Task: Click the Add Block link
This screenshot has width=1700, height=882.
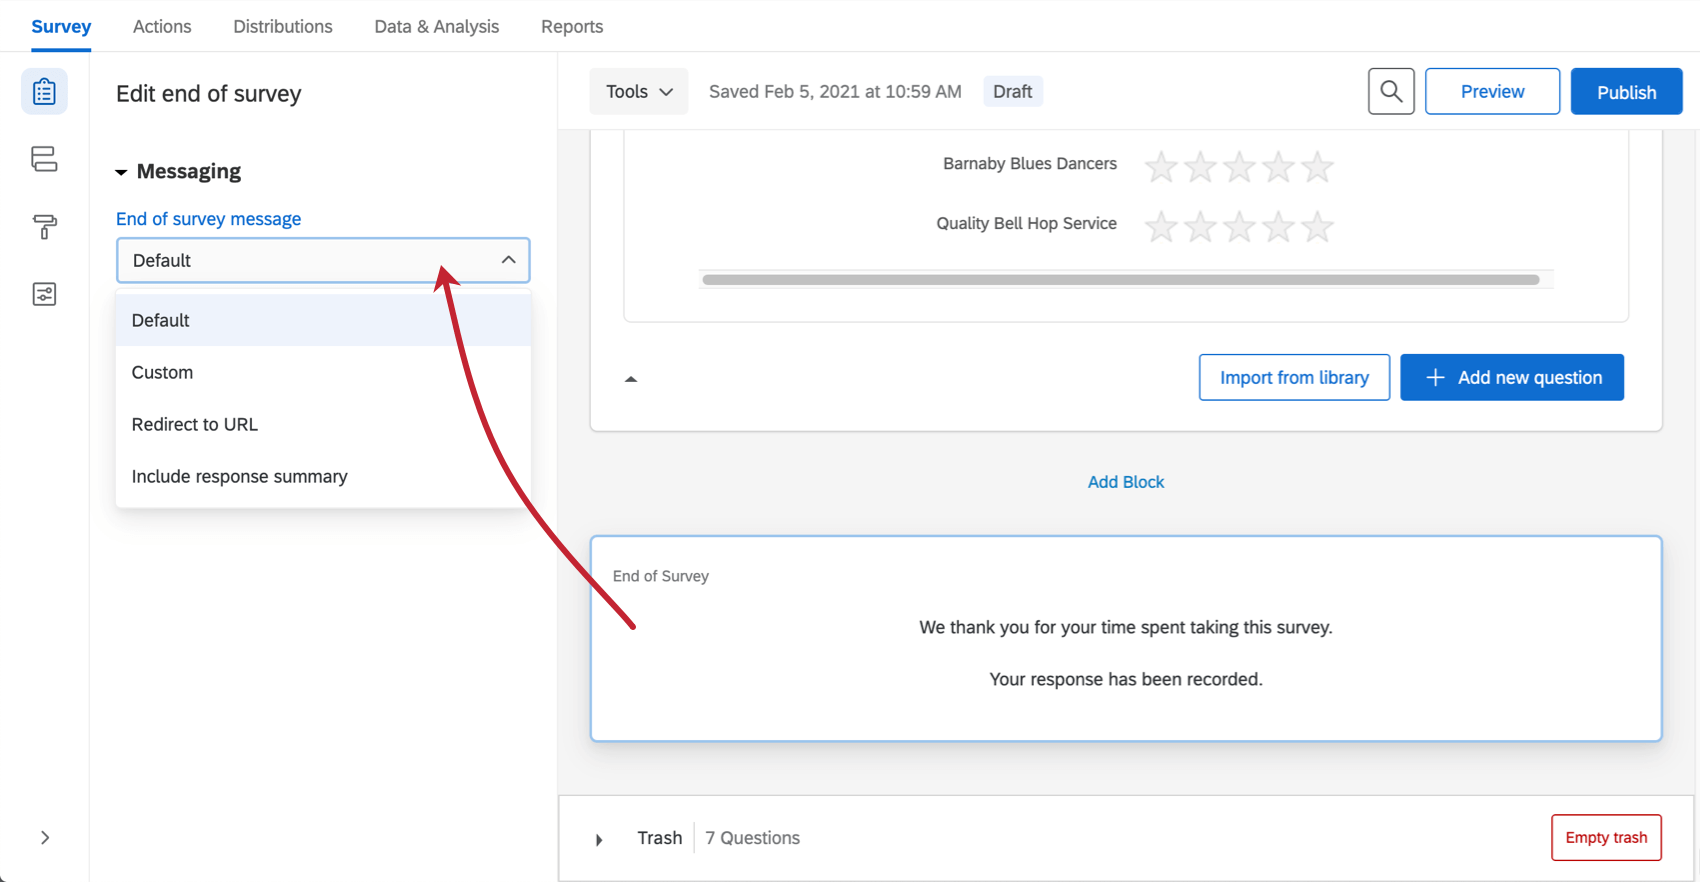Action: pyautogui.click(x=1126, y=482)
